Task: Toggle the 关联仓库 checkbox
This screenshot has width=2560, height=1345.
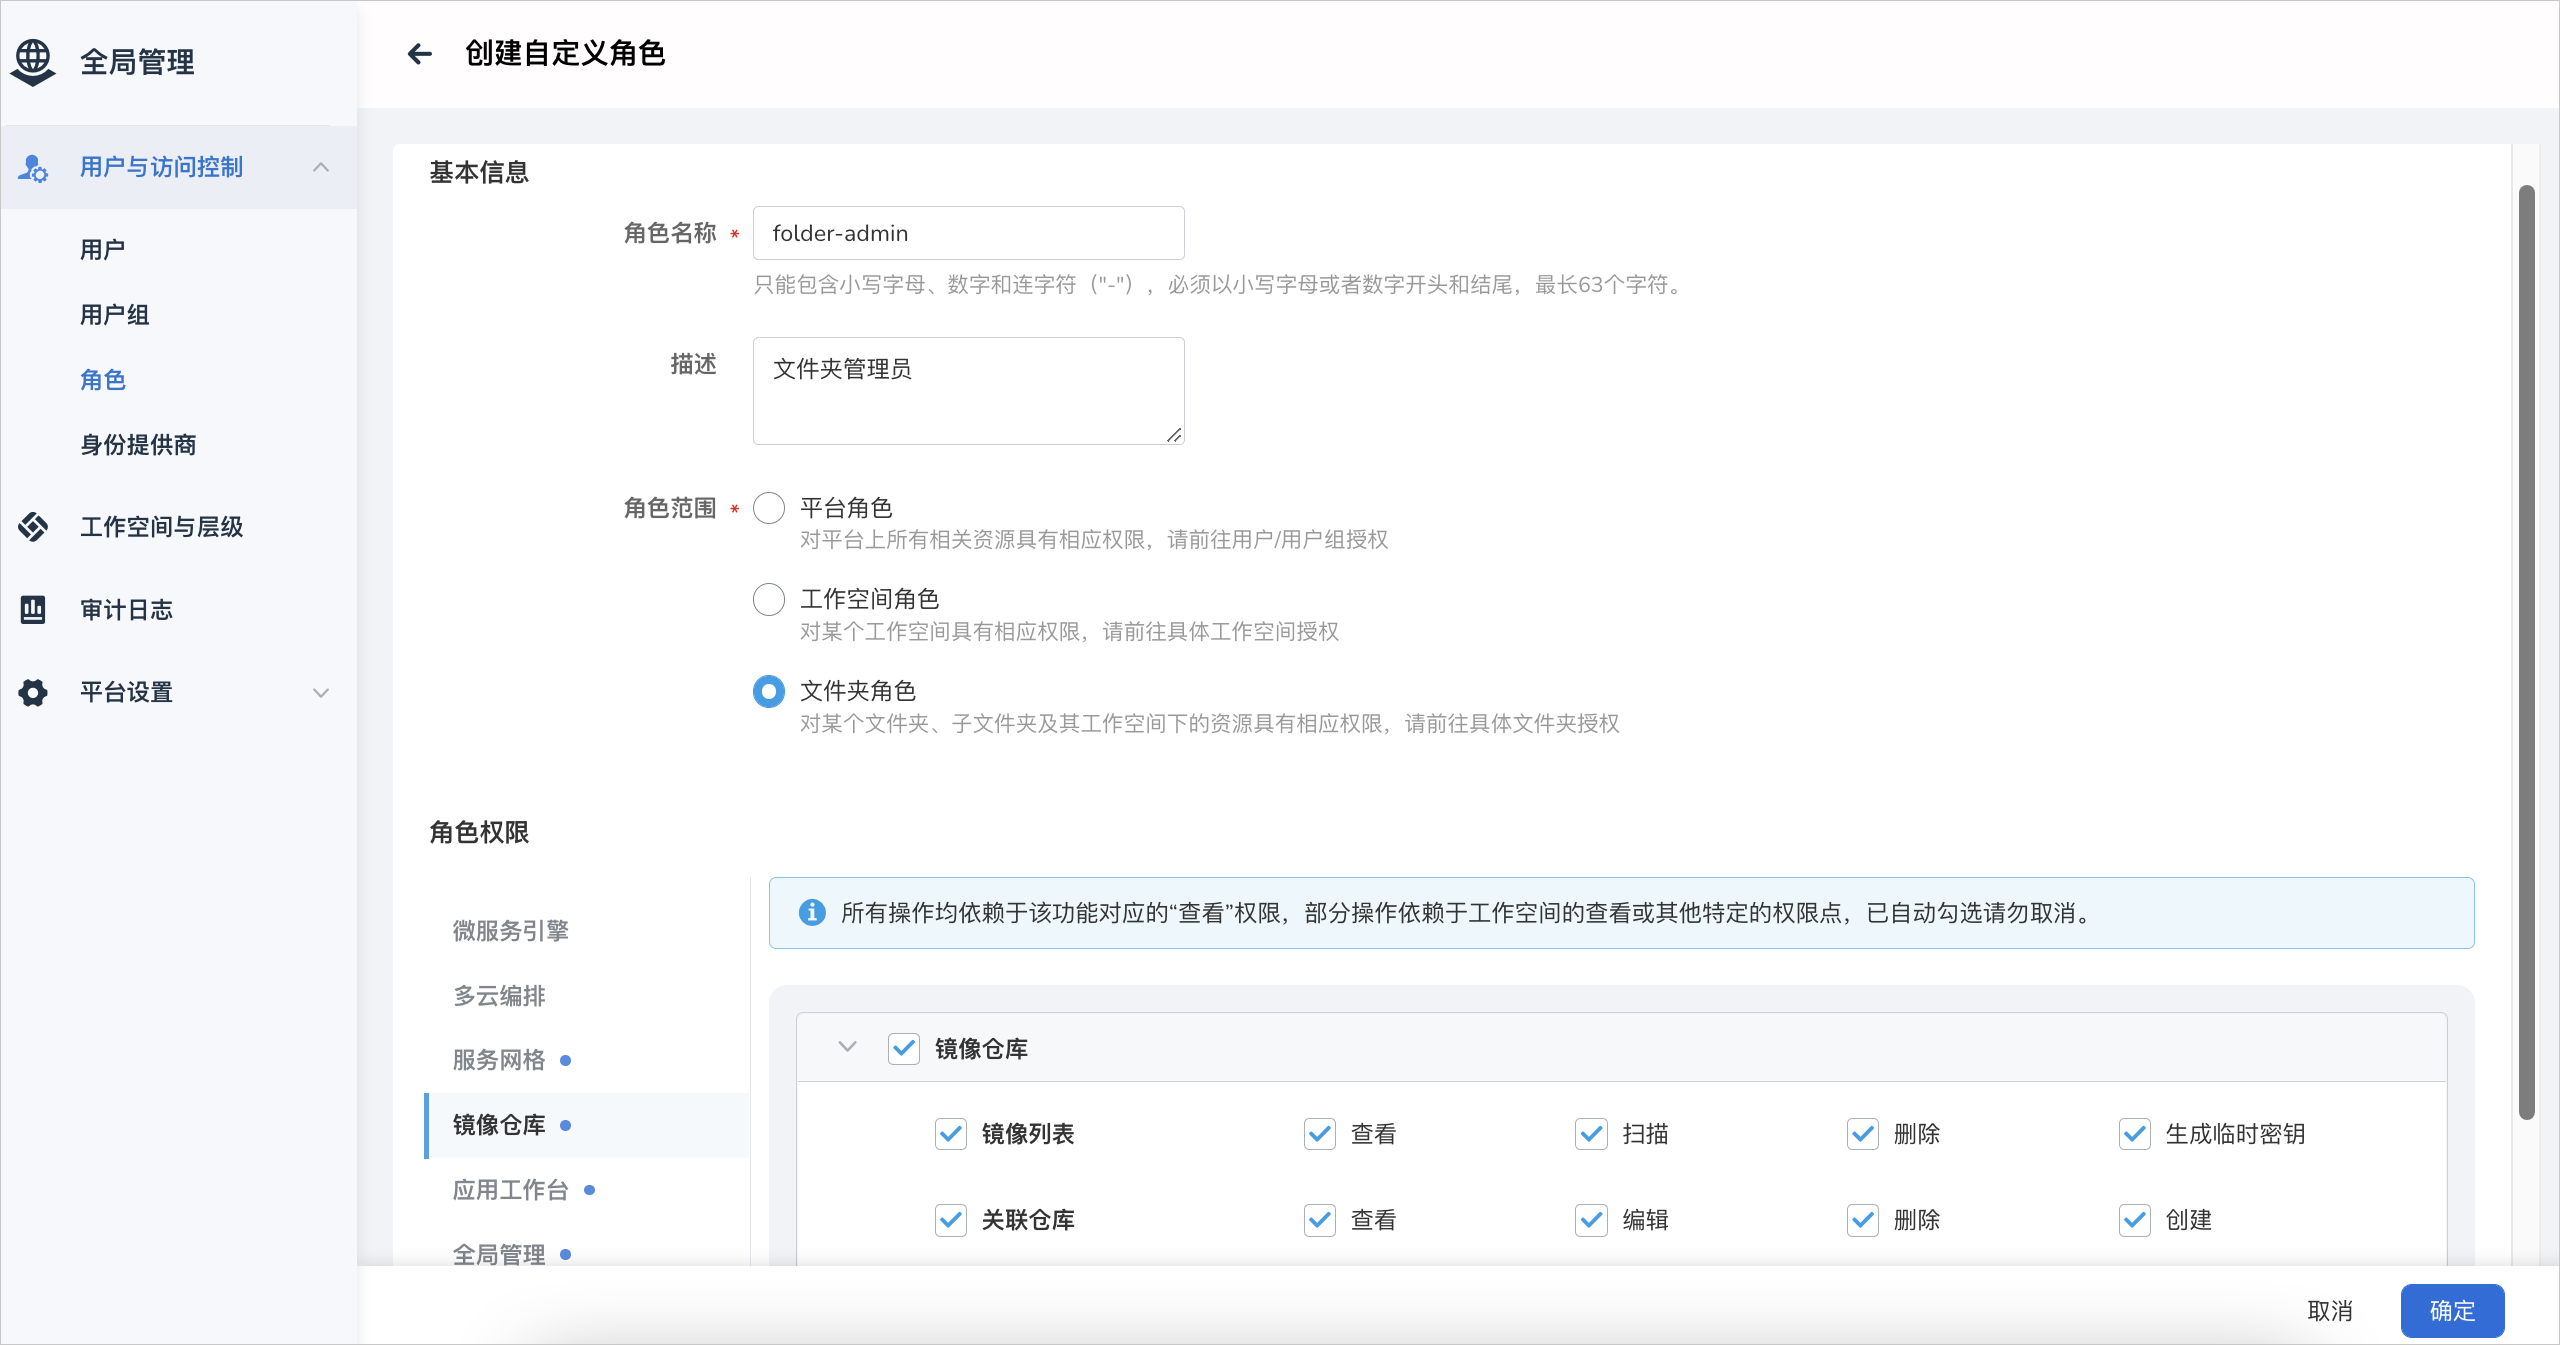Action: coord(951,1220)
